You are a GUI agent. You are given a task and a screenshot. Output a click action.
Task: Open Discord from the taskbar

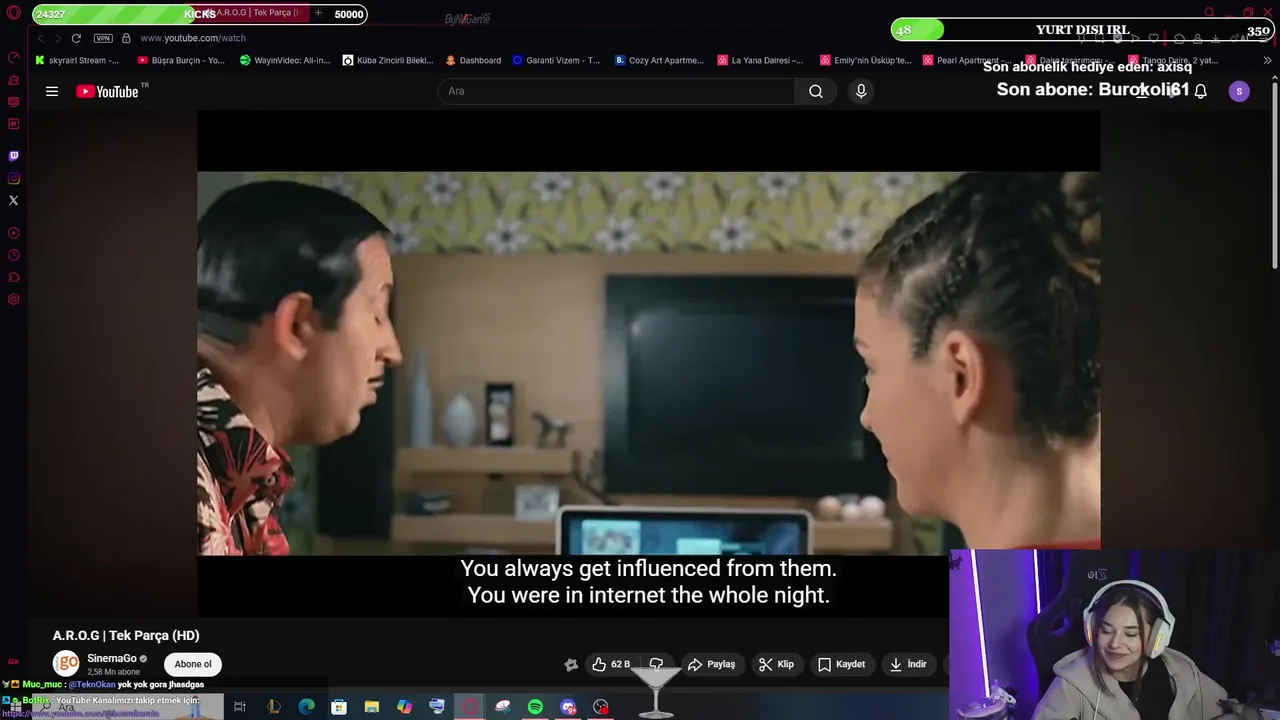pos(568,707)
